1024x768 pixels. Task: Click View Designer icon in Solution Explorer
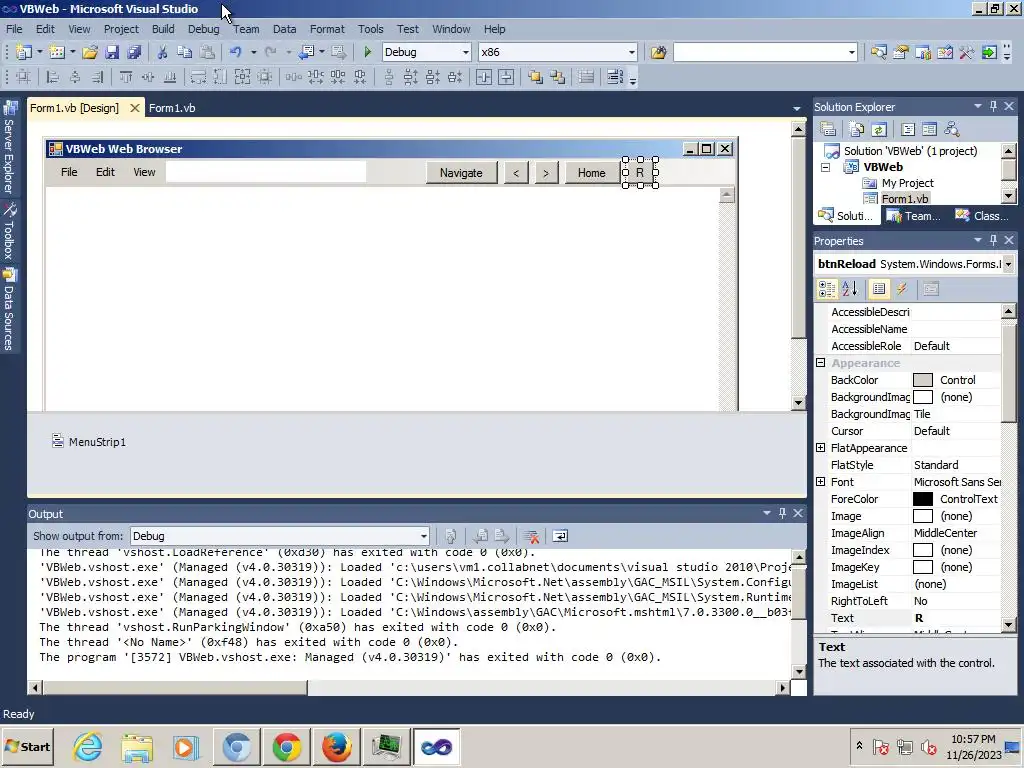(929, 129)
